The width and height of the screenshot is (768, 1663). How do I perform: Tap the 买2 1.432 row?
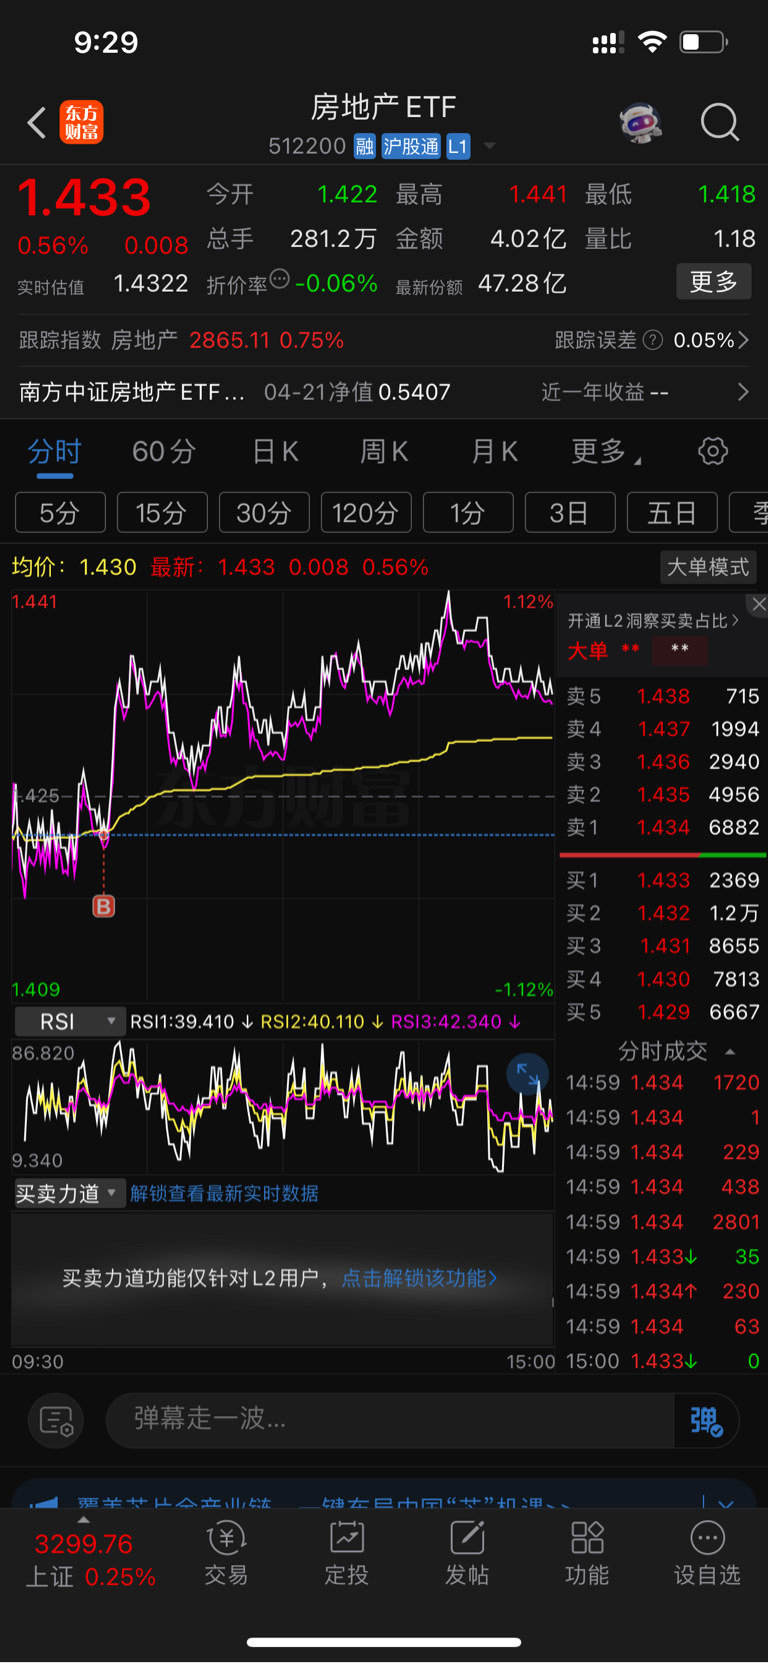point(663,913)
